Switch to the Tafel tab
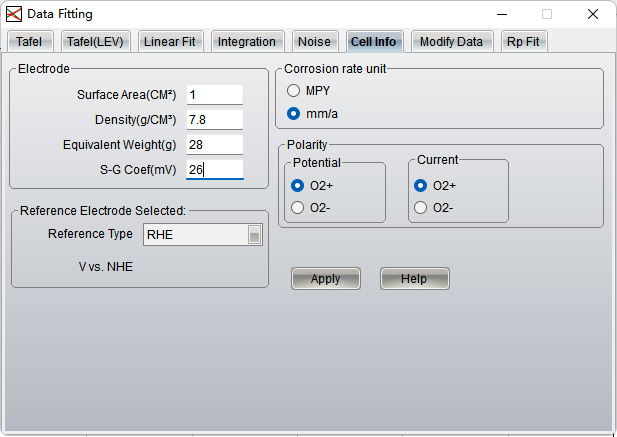The image size is (617, 437). tap(29, 41)
